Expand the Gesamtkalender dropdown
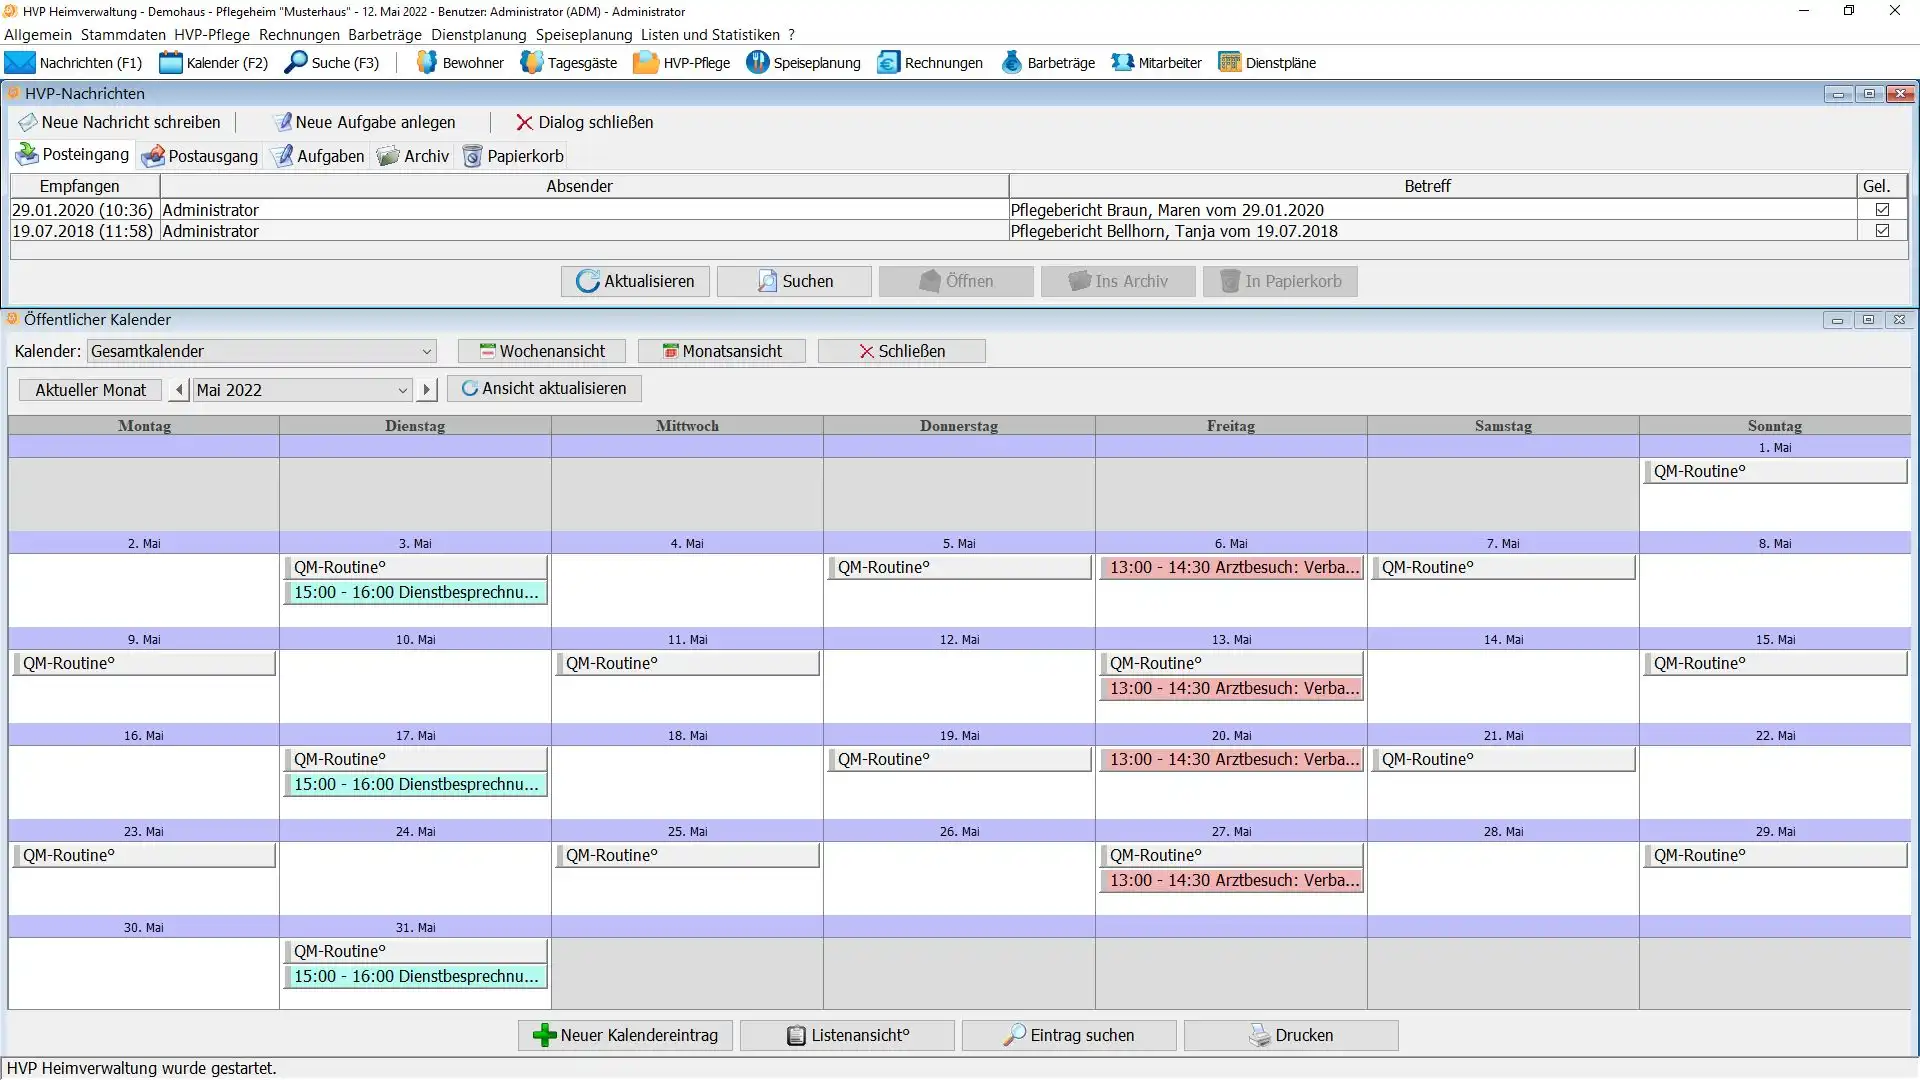The height and width of the screenshot is (1080, 1920). coord(426,352)
